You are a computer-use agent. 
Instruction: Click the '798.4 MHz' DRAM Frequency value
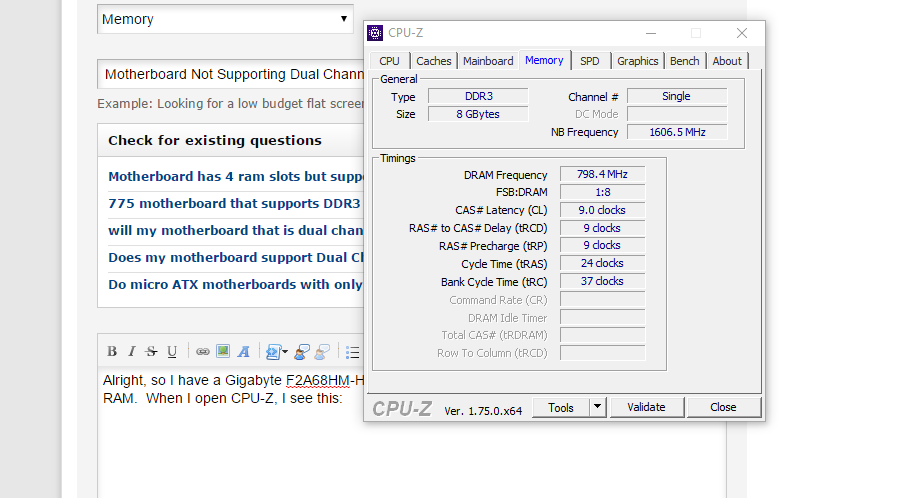tap(602, 174)
